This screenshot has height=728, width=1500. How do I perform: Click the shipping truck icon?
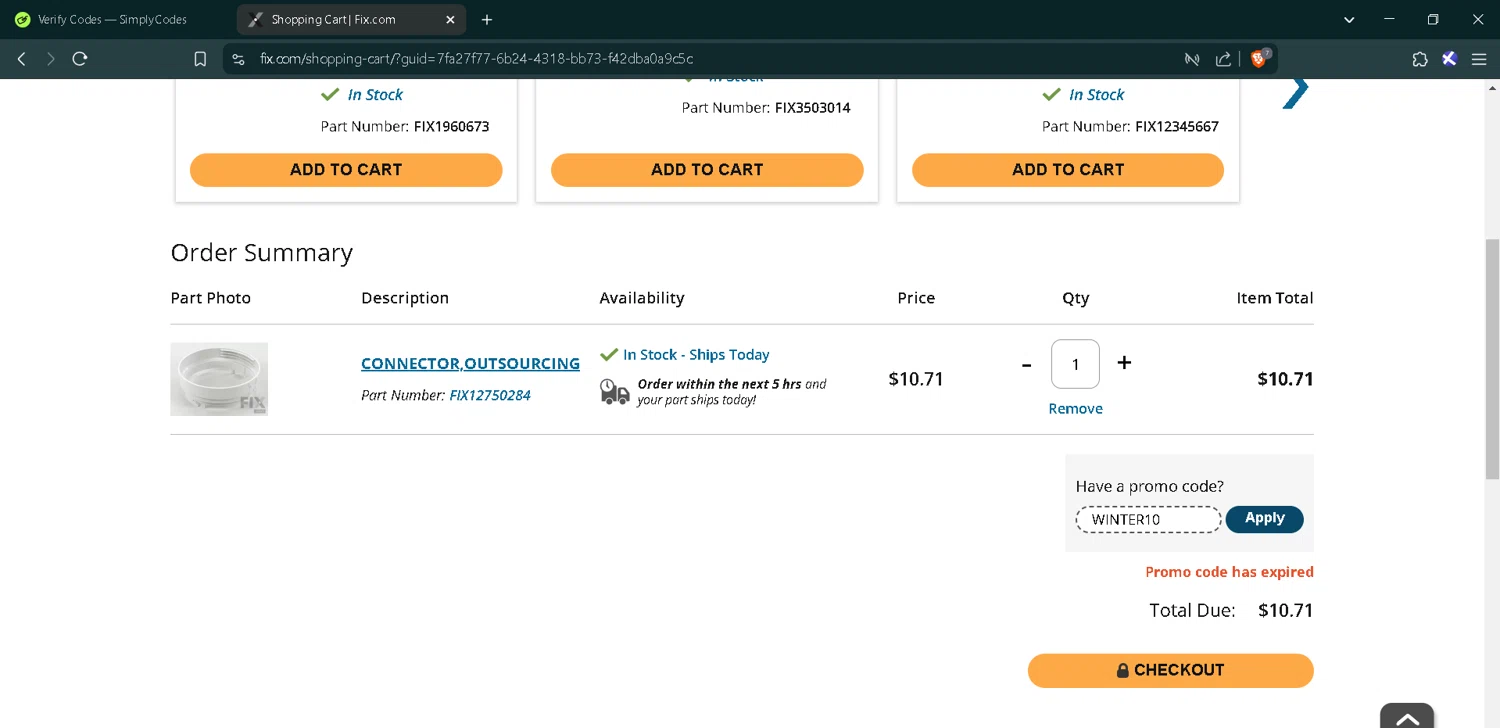(614, 391)
